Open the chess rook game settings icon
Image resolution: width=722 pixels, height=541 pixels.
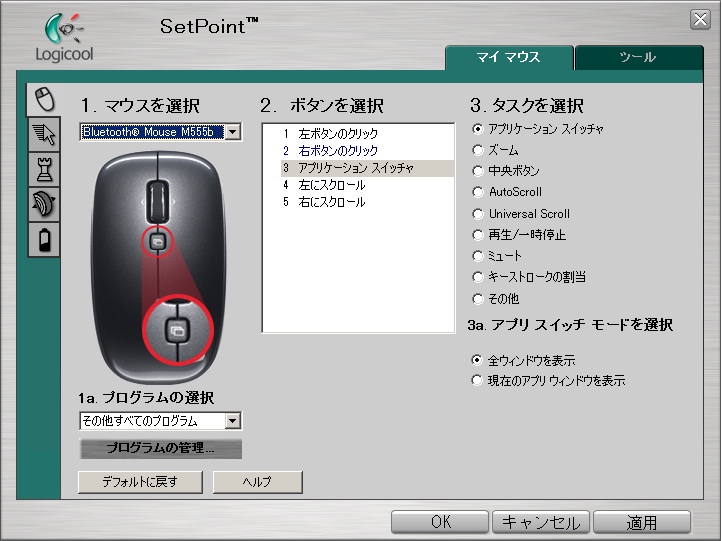coord(44,169)
